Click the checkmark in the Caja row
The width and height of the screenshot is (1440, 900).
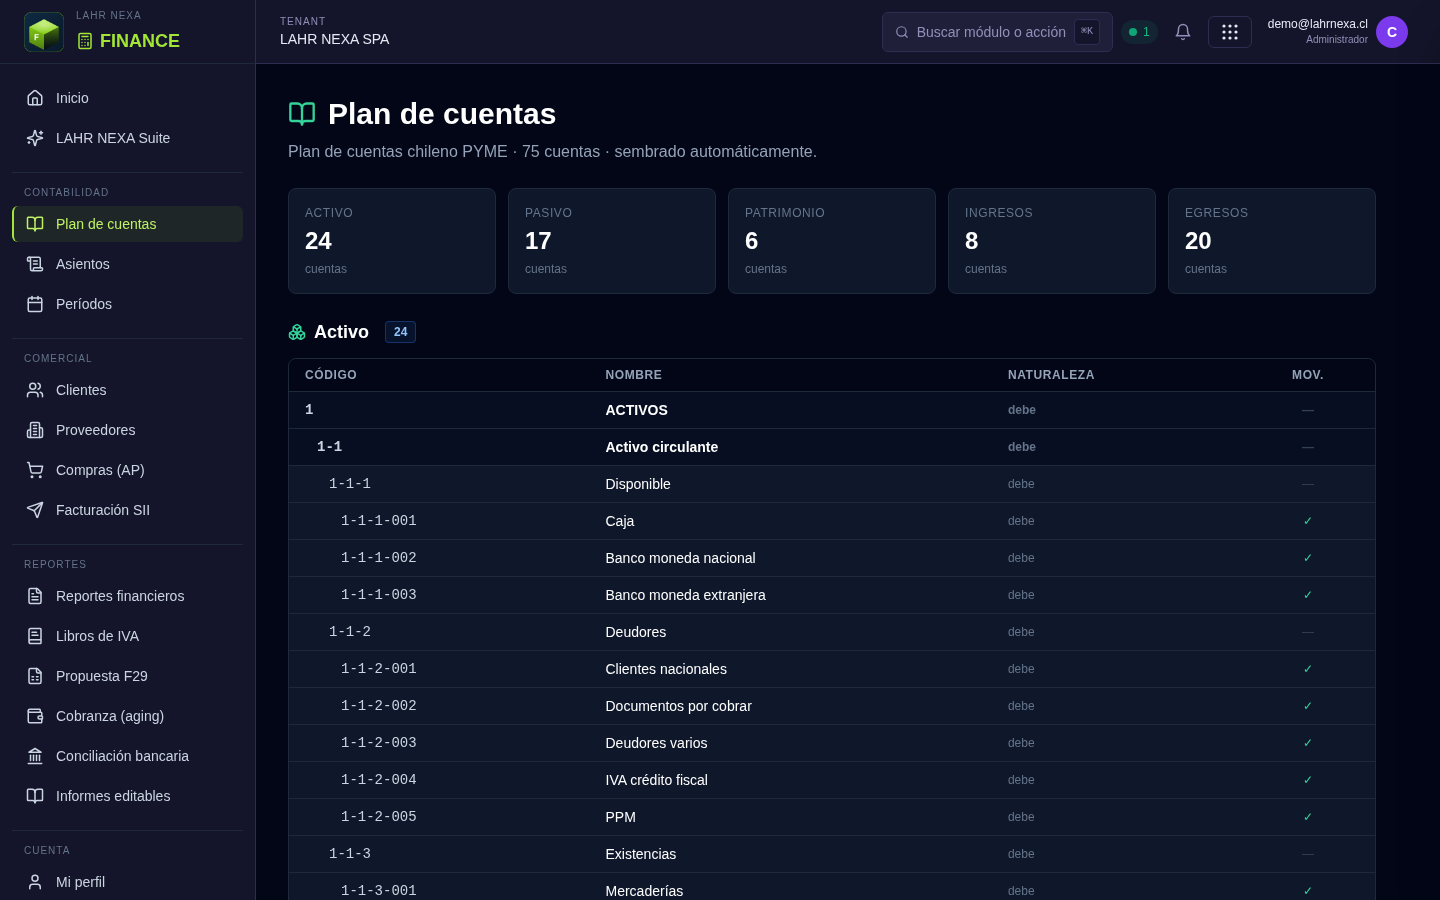coord(1308,521)
